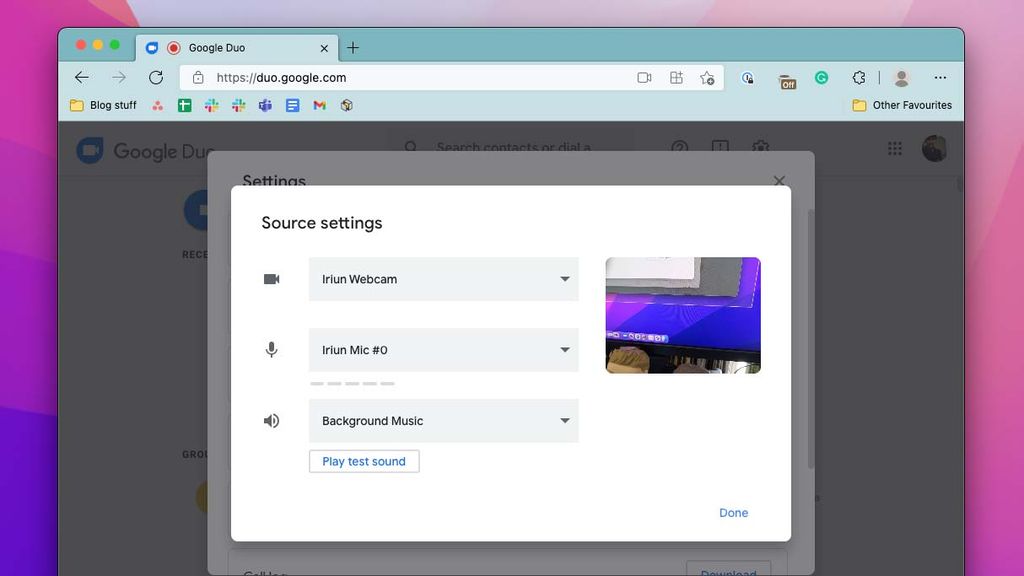The width and height of the screenshot is (1024, 576).
Task: Click Done to save source settings
Action: click(733, 512)
